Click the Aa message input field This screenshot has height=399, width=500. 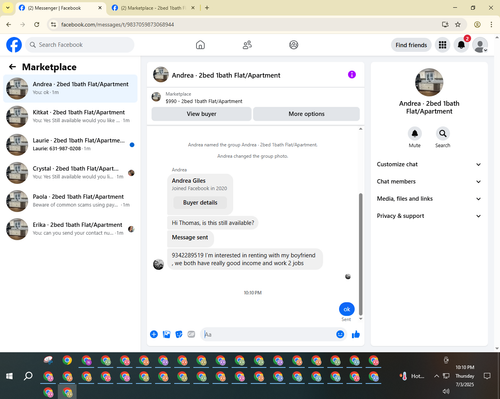268,334
